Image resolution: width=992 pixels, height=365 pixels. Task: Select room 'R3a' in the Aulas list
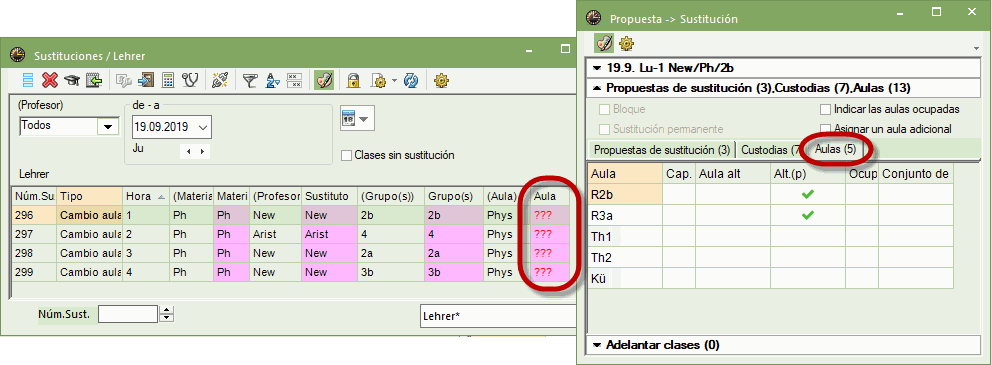(625, 215)
